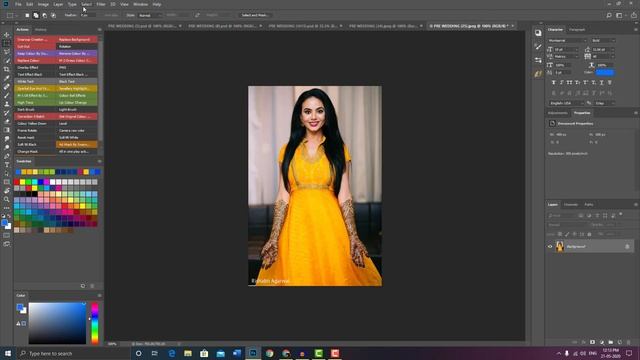Select the Eyedropper tool
640x360 pixels.
[7, 78]
